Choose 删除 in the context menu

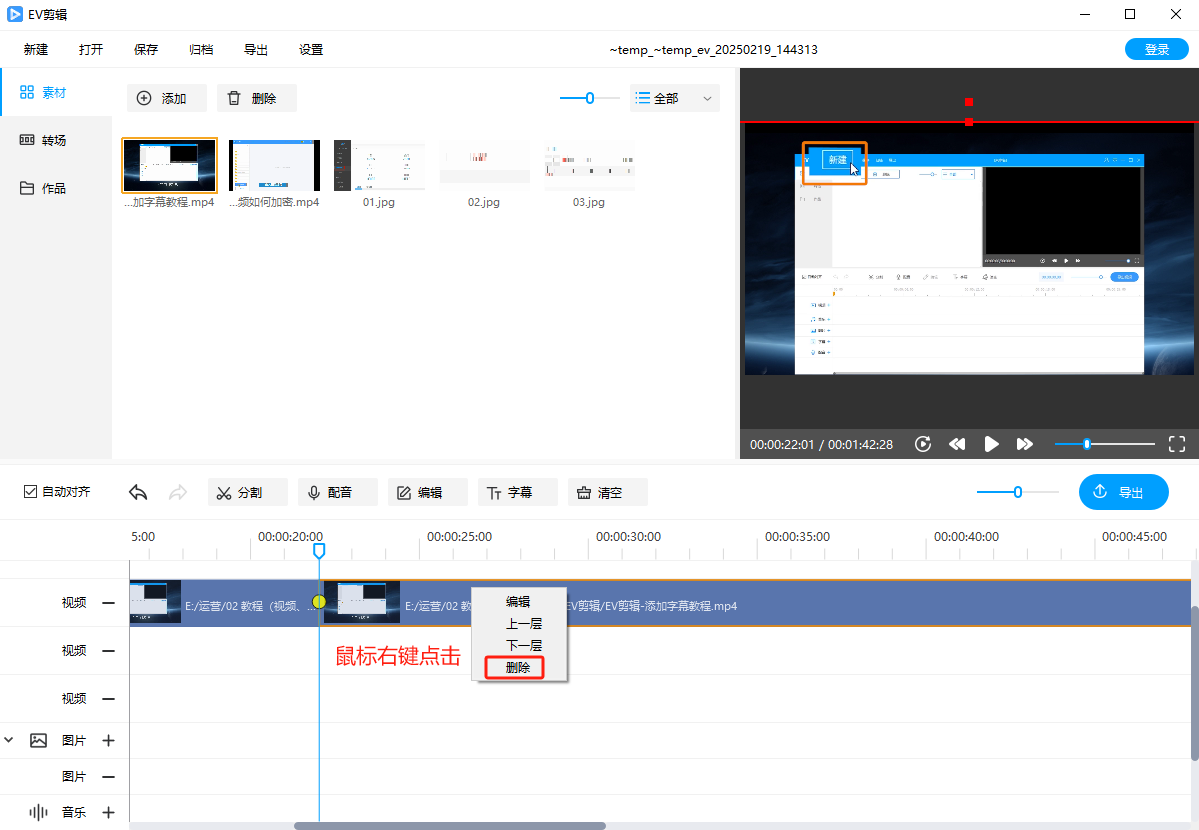pyautogui.click(x=517, y=667)
